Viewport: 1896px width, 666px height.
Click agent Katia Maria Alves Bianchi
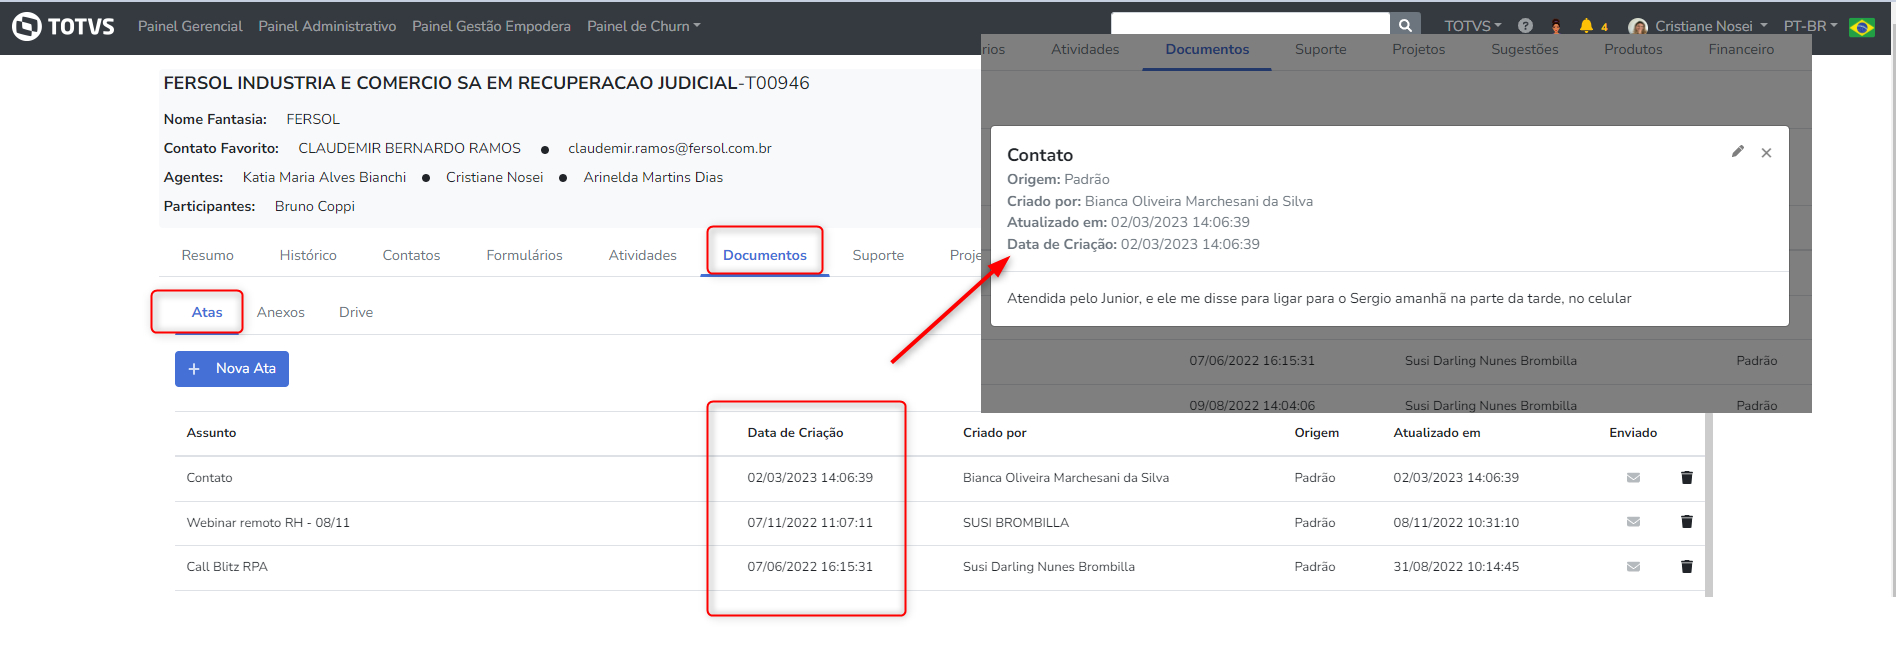coord(324,177)
